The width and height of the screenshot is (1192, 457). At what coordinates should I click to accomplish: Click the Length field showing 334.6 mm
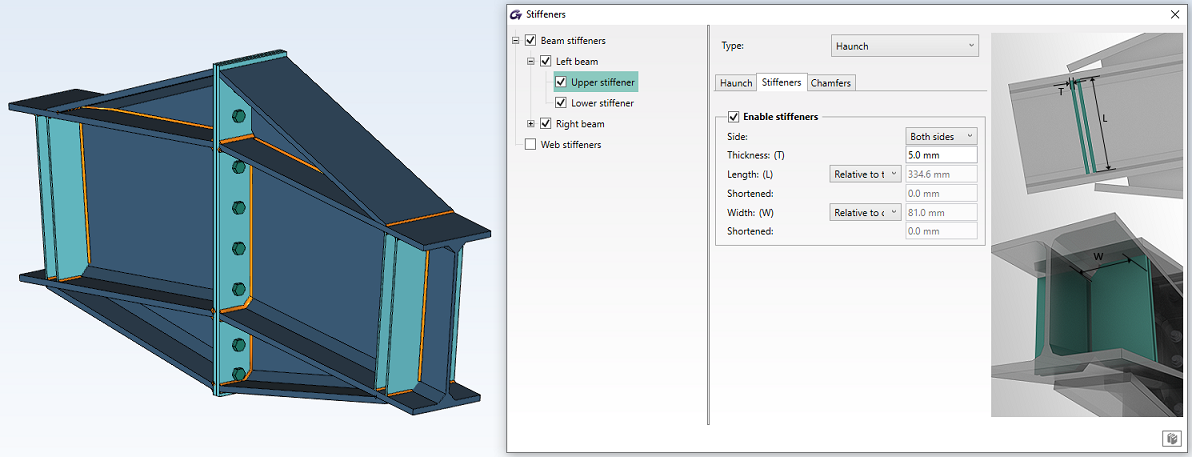pos(941,174)
